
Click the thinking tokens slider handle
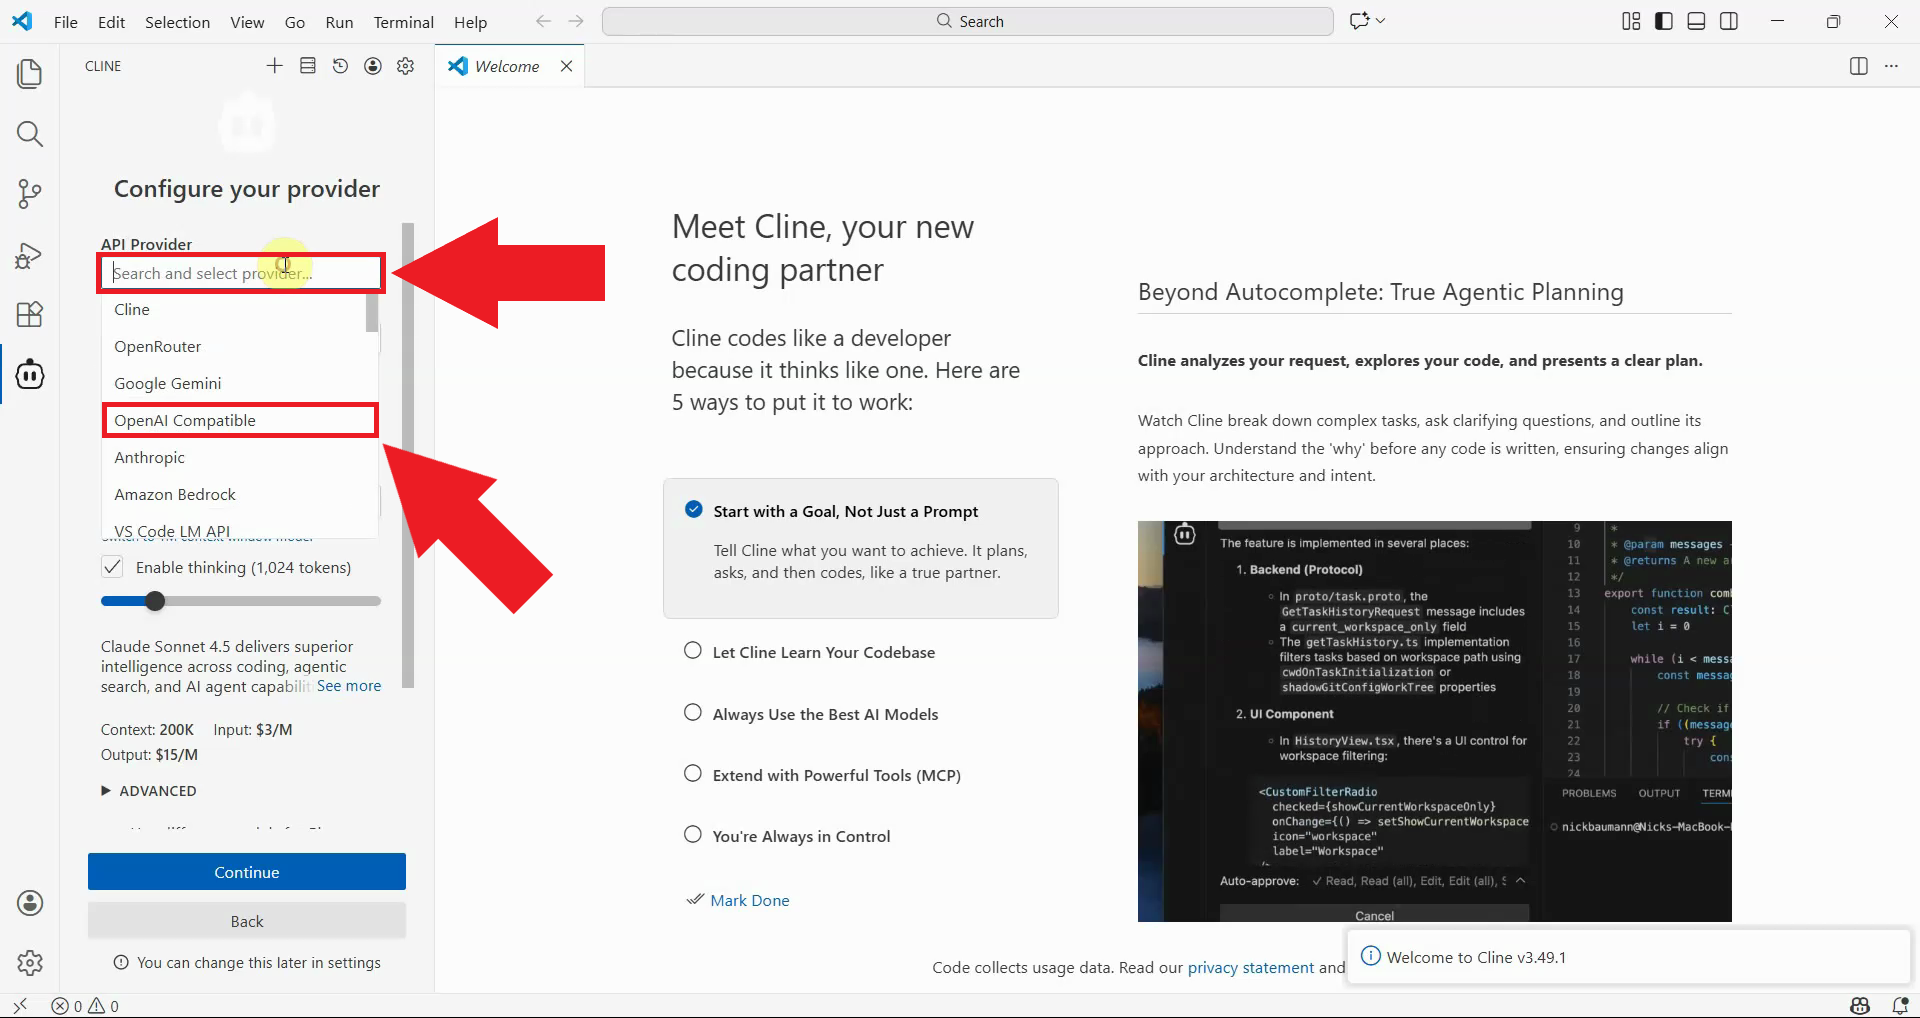point(155,601)
